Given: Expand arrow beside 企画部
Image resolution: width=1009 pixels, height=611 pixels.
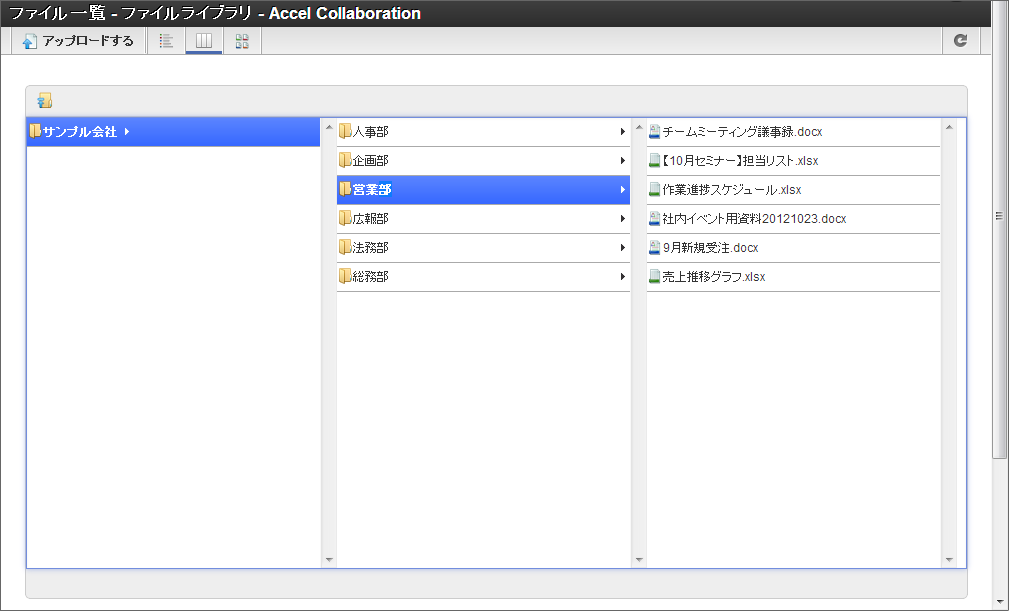Looking at the screenshot, I should (x=622, y=161).
